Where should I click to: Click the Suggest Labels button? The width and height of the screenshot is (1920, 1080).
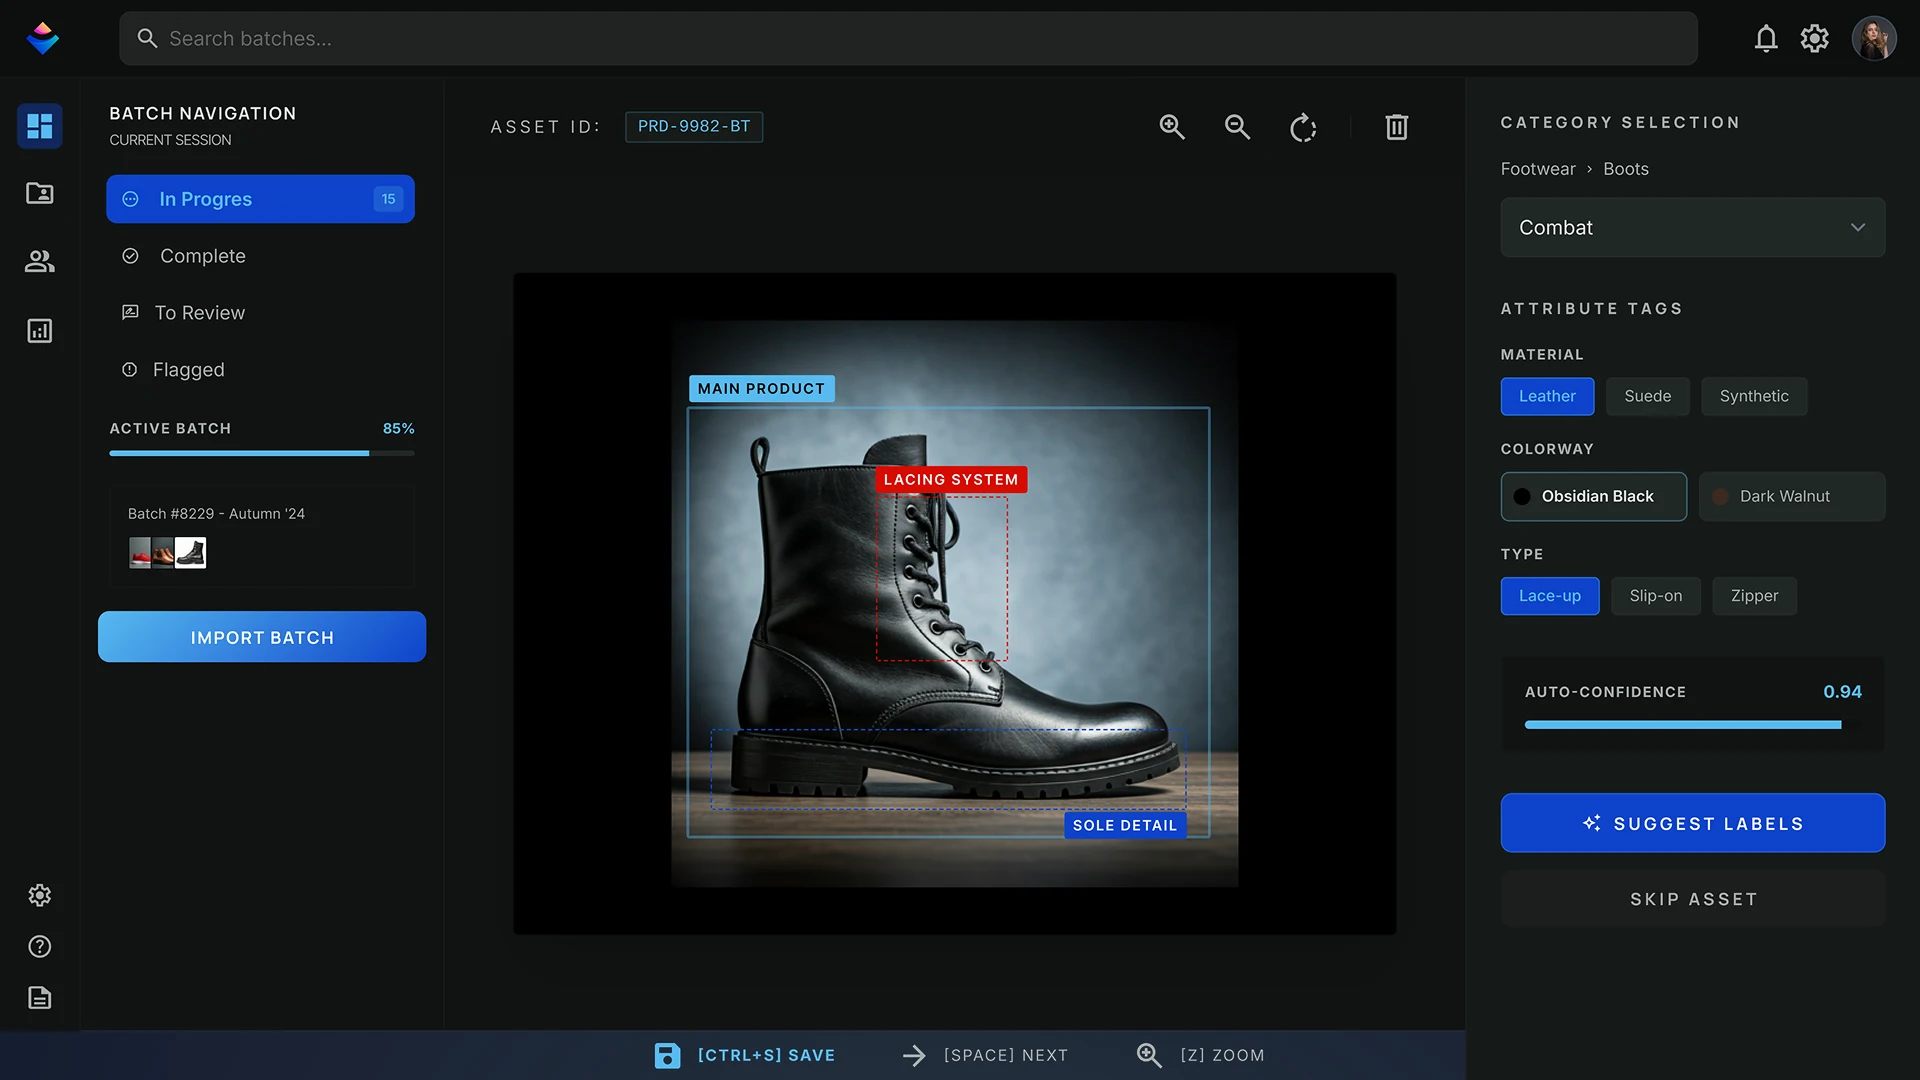(x=1692, y=823)
